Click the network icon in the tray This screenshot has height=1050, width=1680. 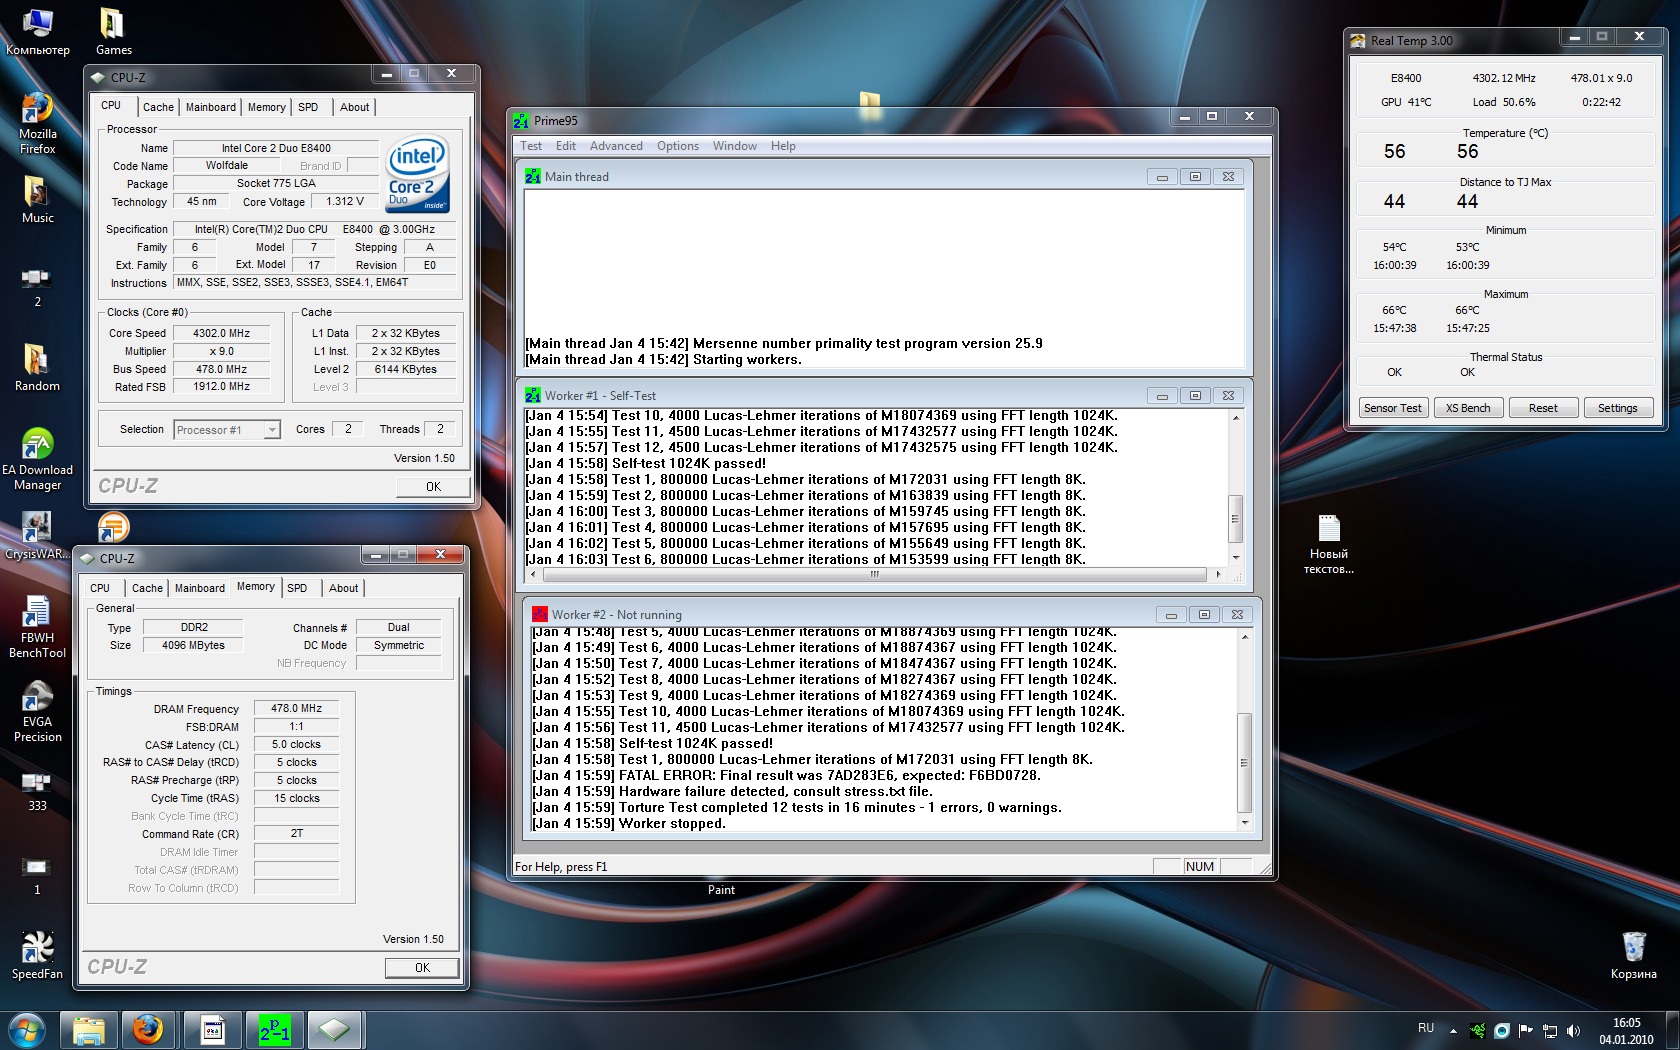click(x=1550, y=1030)
